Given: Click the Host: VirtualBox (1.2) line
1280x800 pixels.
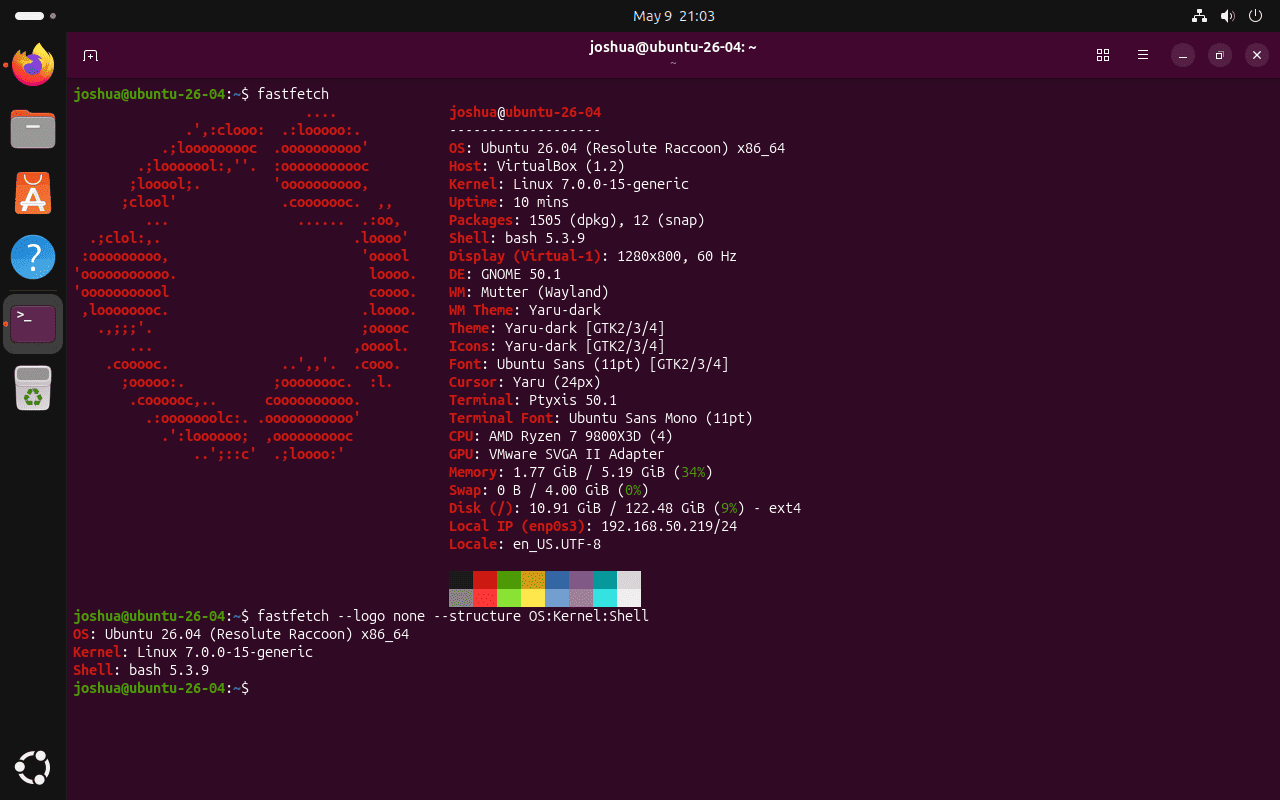Looking at the screenshot, I should point(537,166).
